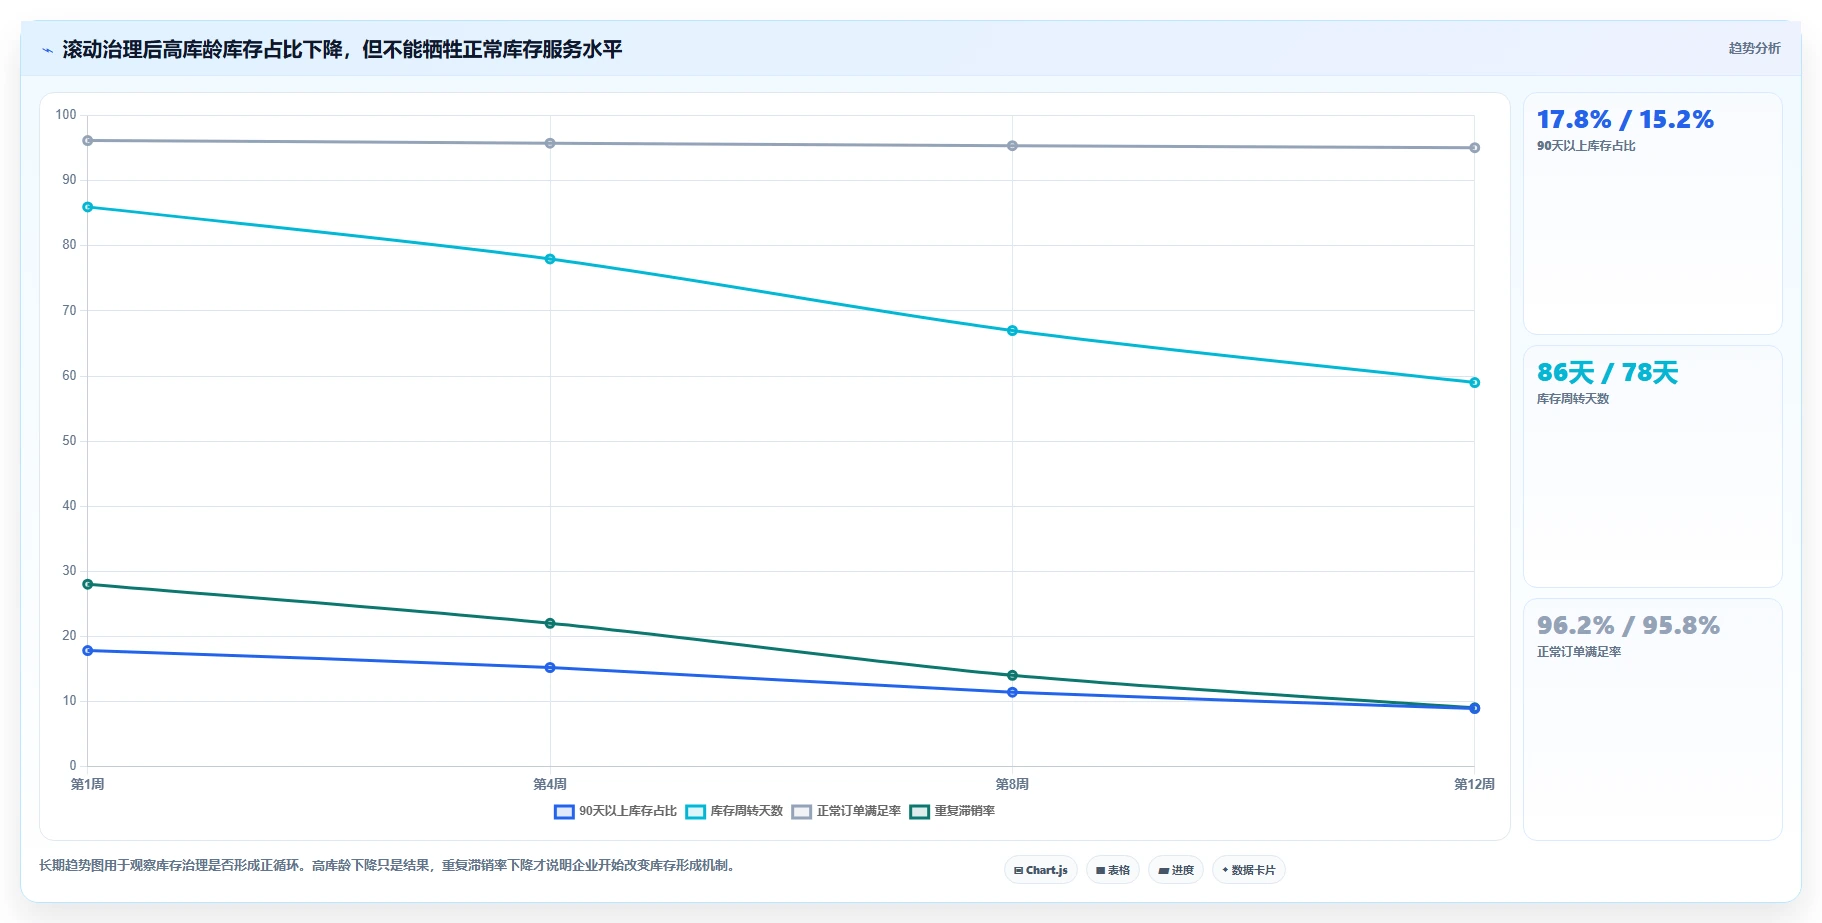Click the 0 y-axis tick label
The height and width of the screenshot is (923, 1822).
pyautogui.click(x=73, y=766)
